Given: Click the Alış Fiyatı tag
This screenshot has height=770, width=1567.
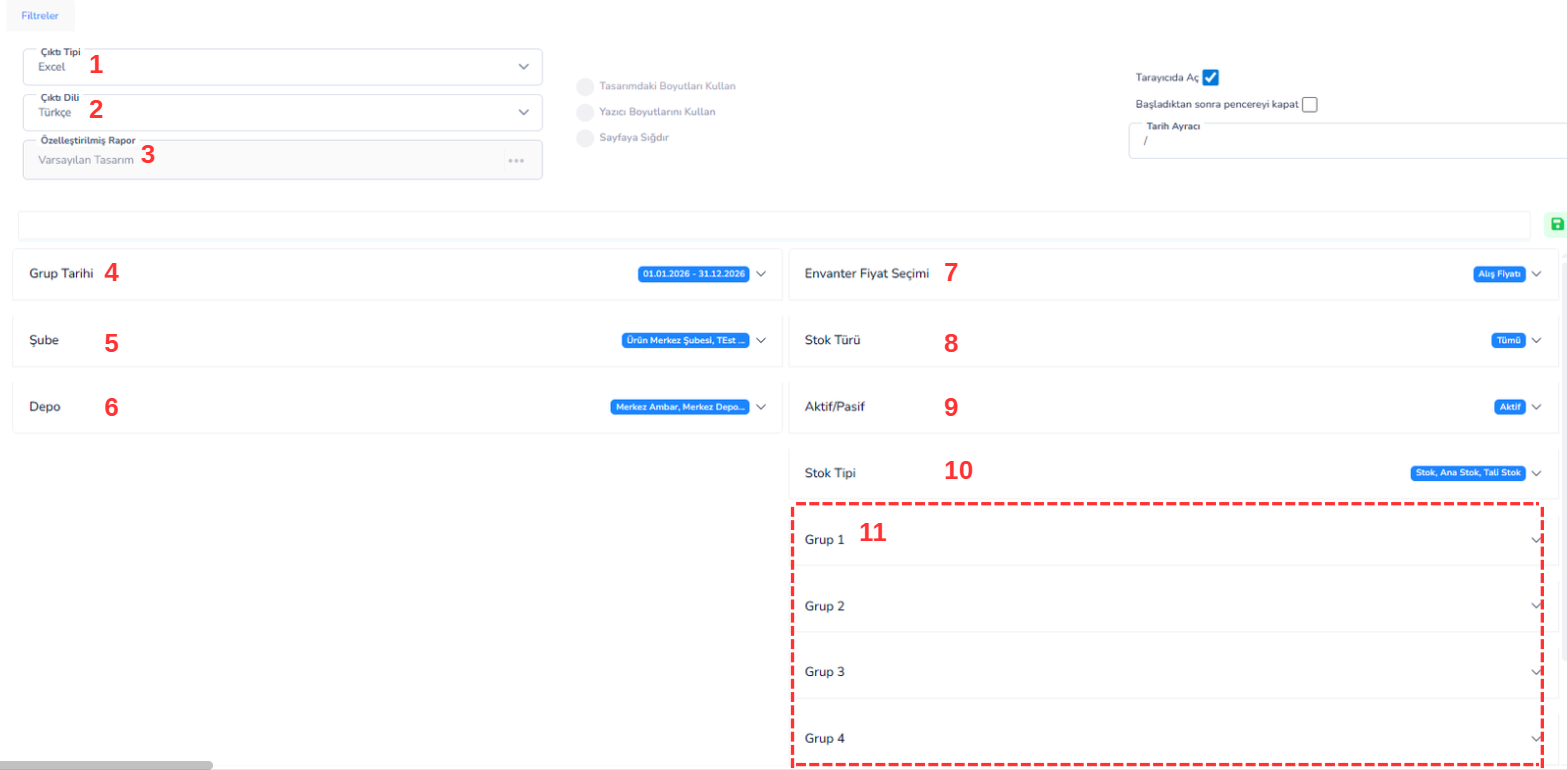Looking at the screenshot, I should pos(1499,274).
